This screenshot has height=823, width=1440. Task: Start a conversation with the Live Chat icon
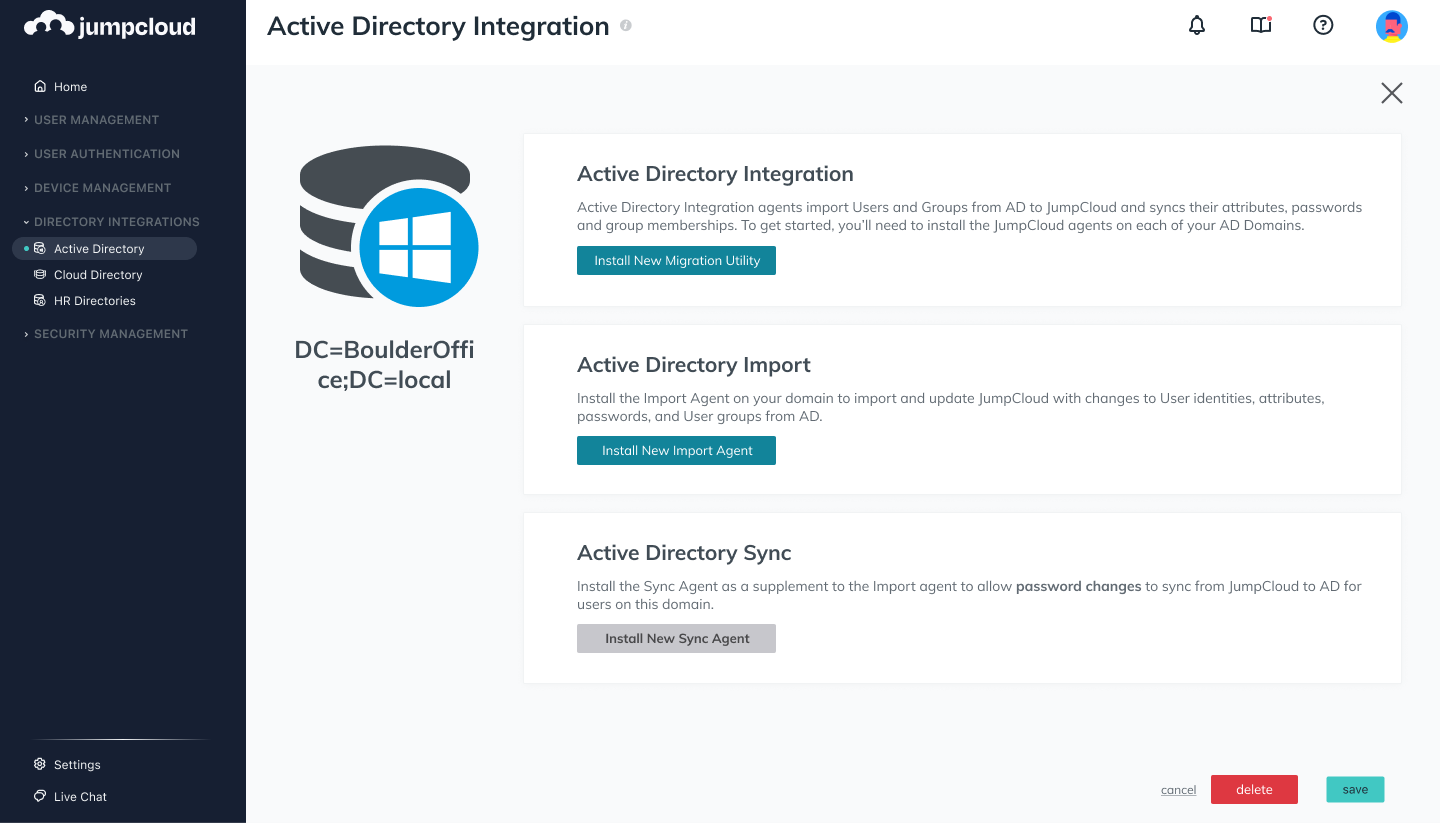coord(39,796)
